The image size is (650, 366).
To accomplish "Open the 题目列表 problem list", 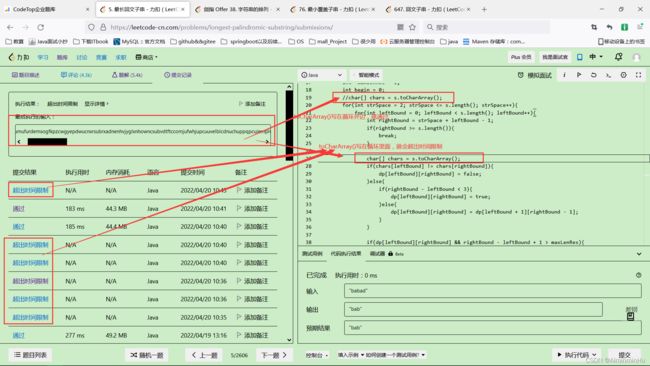I will [x=30, y=355].
